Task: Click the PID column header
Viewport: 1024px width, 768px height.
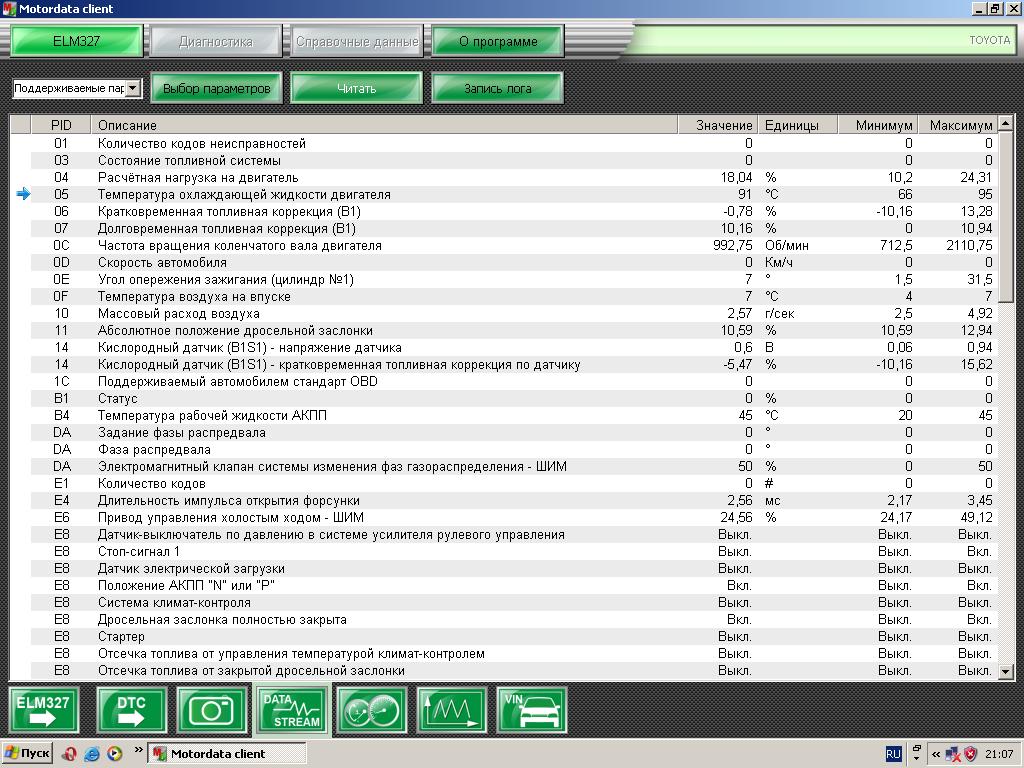Action: pos(61,125)
